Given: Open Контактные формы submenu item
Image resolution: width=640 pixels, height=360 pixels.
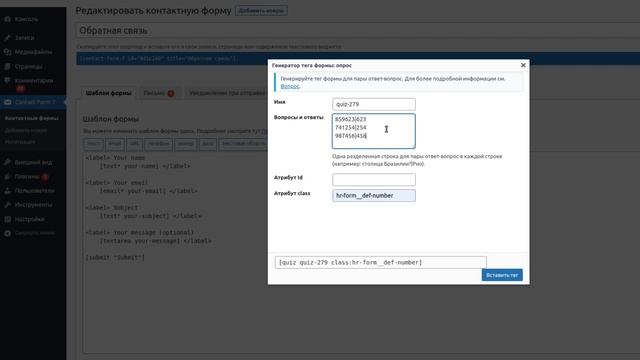Looking at the screenshot, I should pyautogui.click(x=31, y=118).
